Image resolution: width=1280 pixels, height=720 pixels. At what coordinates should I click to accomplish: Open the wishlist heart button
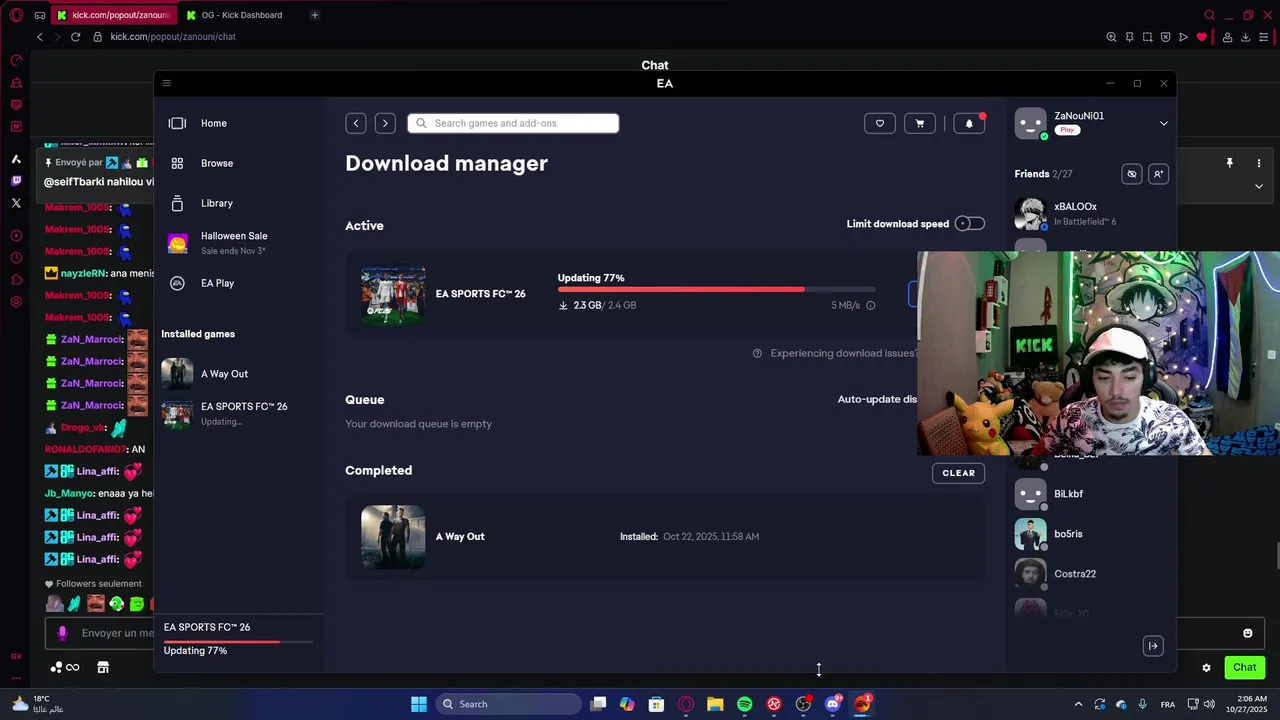click(880, 123)
